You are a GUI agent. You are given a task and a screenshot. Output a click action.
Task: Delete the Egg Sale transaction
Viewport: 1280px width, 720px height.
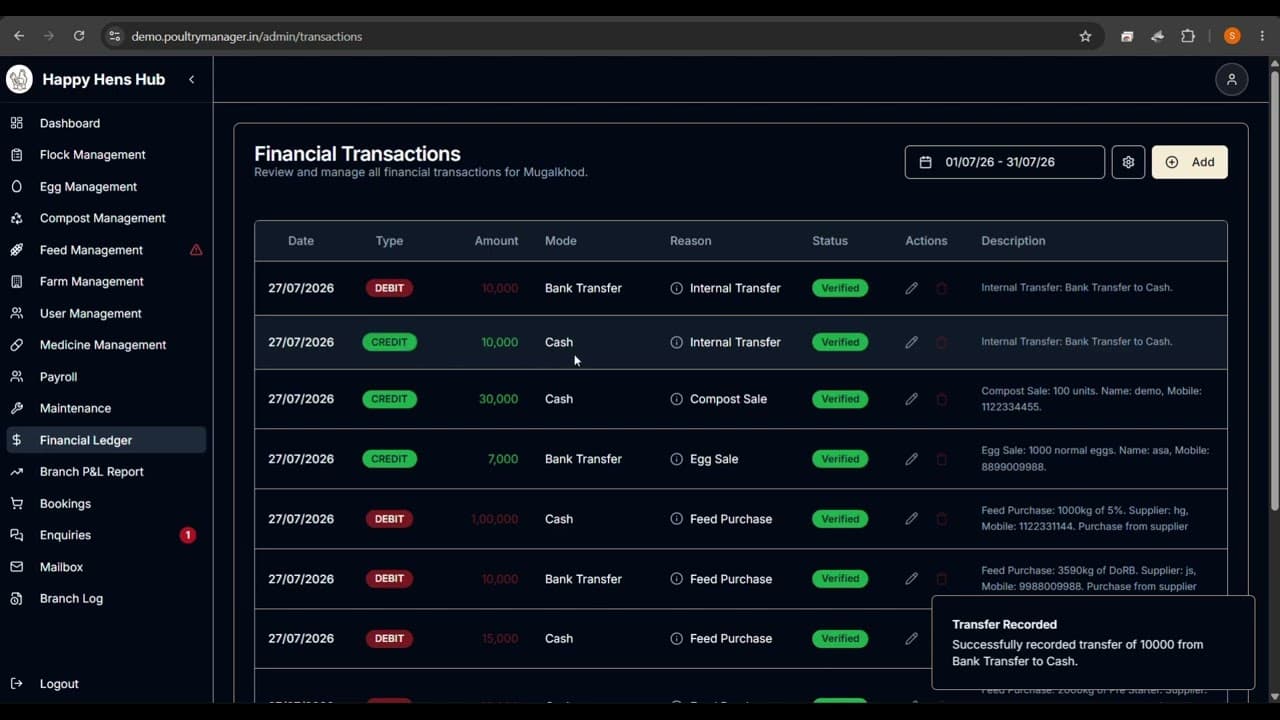click(941, 459)
